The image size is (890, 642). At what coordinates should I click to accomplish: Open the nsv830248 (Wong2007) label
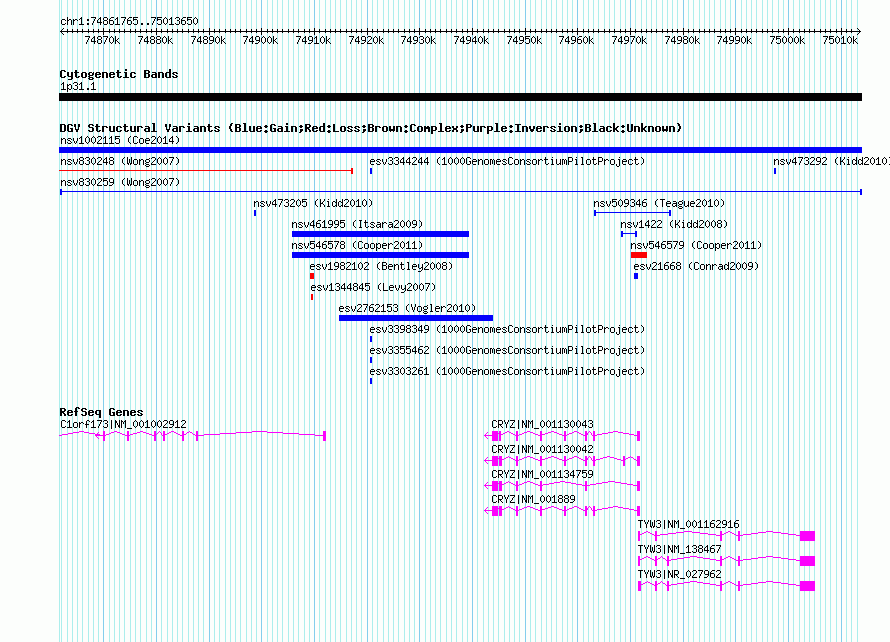120,161
